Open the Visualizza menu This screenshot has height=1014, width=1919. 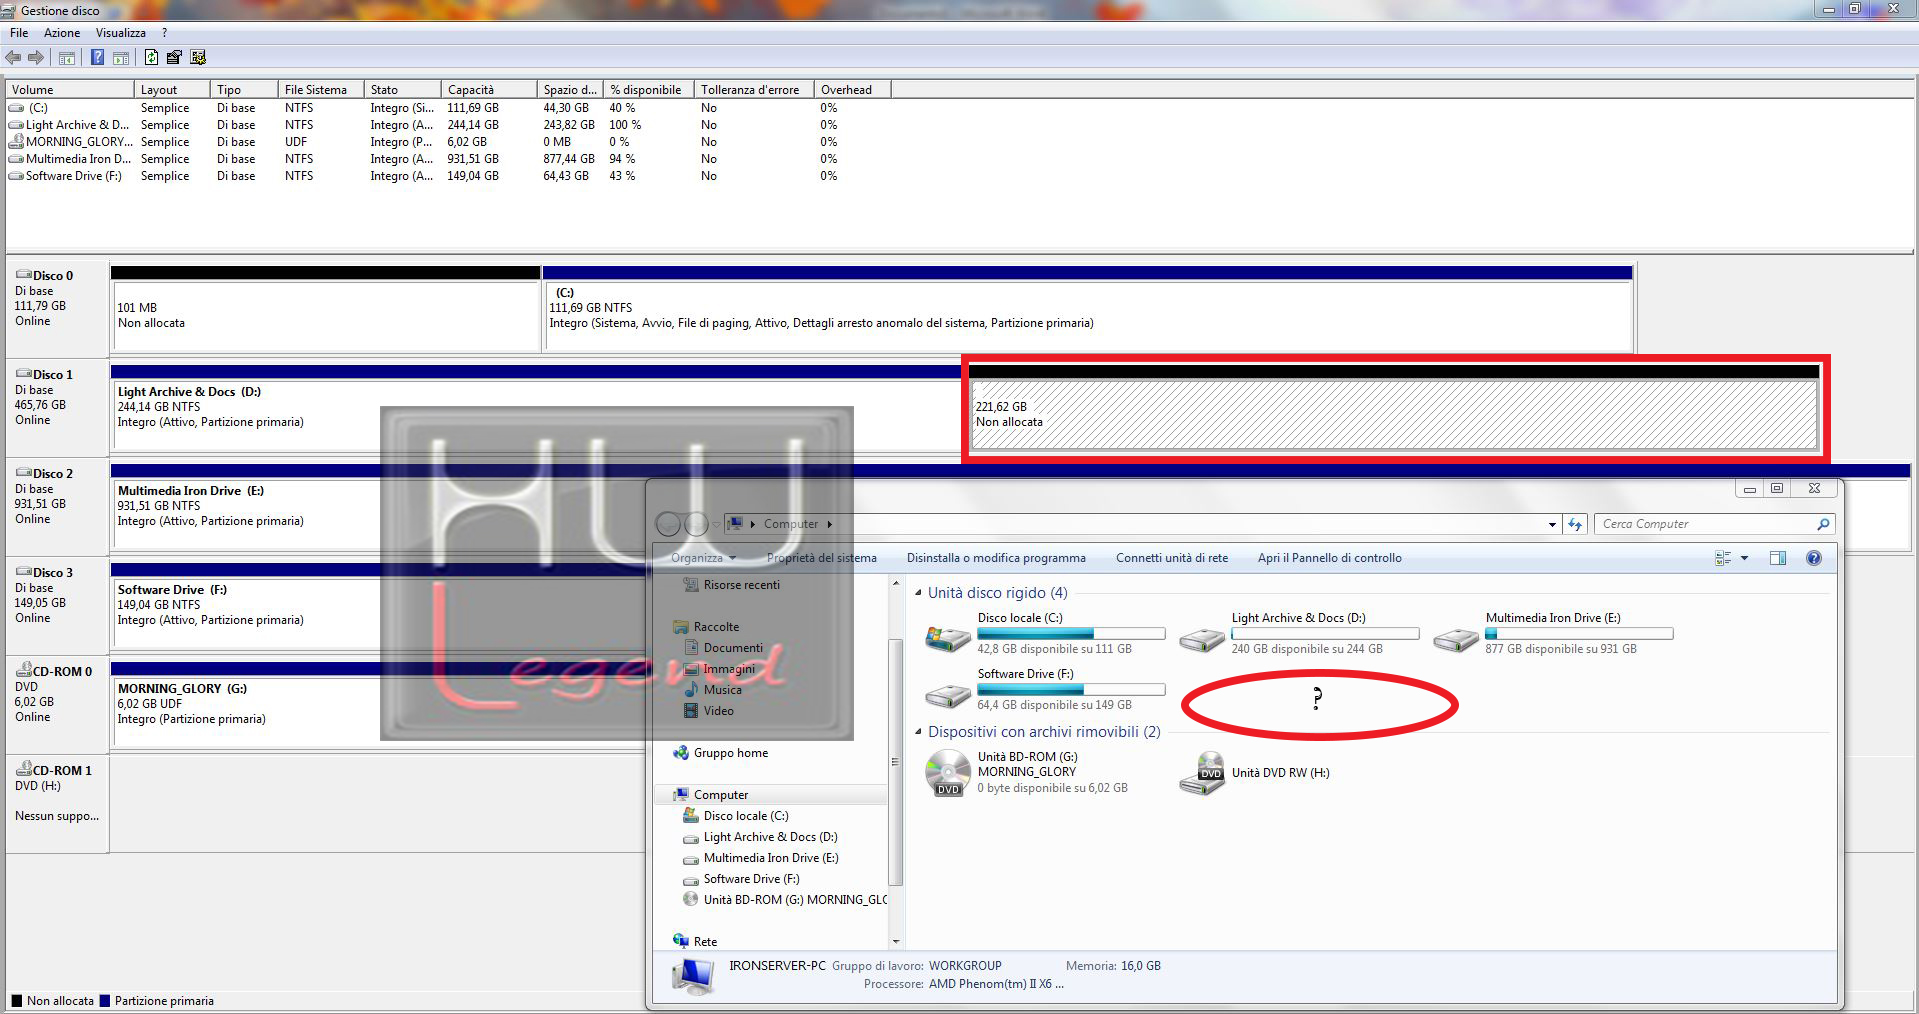(x=121, y=33)
